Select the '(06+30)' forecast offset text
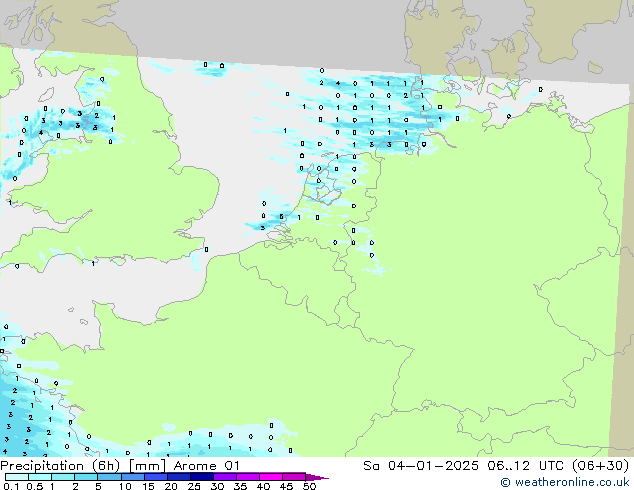The image size is (634, 490). coord(601,466)
